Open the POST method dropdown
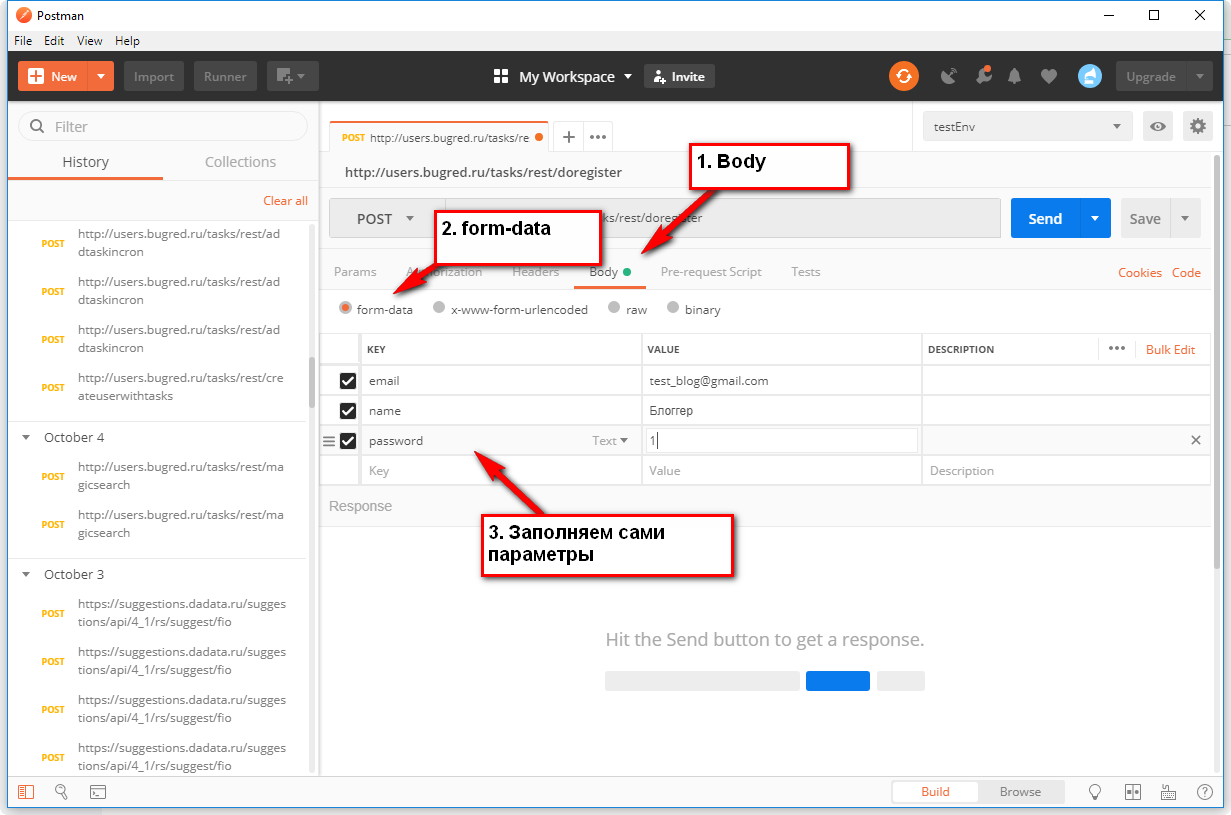1231x815 pixels. [387, 218]
